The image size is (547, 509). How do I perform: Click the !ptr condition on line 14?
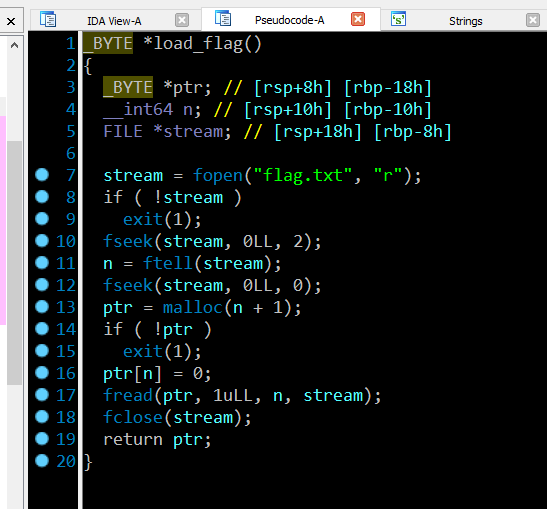pos(173,329)
